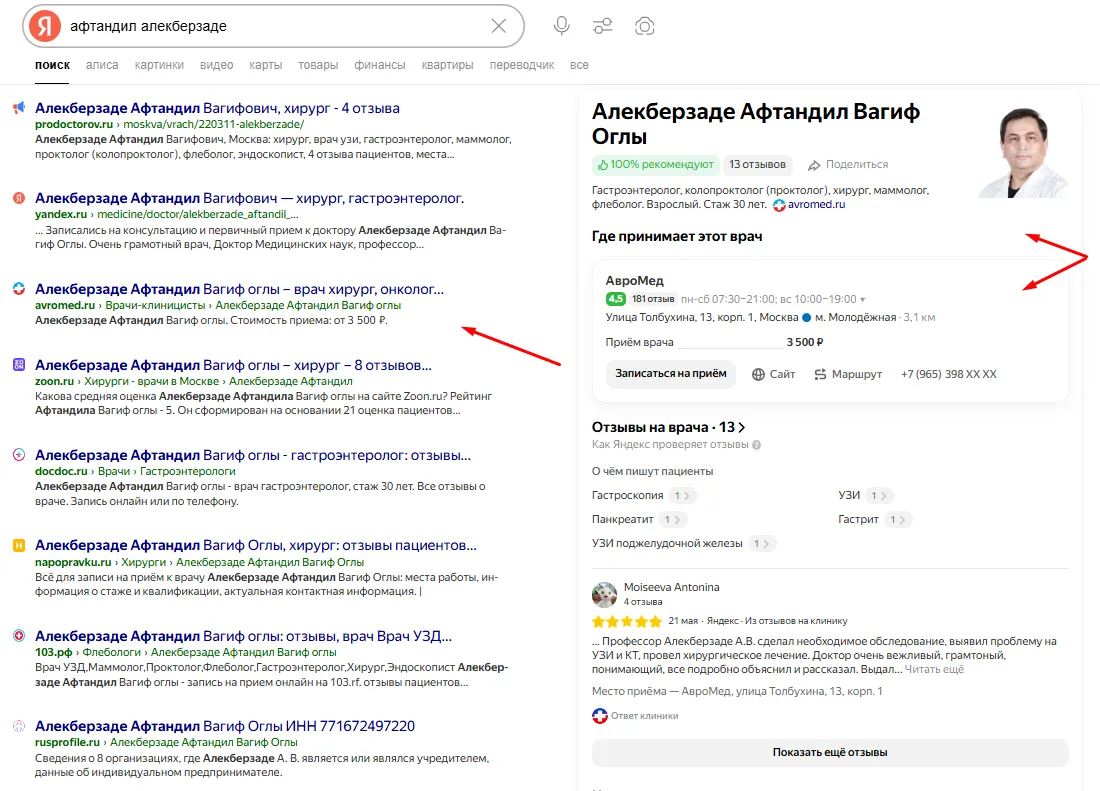Open result 'хирург - 4 отзыва' title
The image size is (1100, 791).
(x=217, y=108)
